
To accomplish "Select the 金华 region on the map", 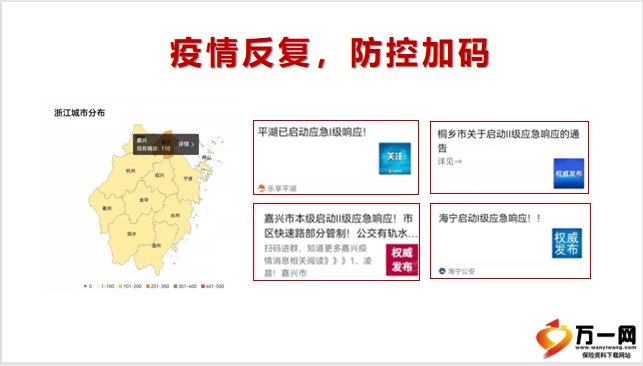I will pos(144,200).
